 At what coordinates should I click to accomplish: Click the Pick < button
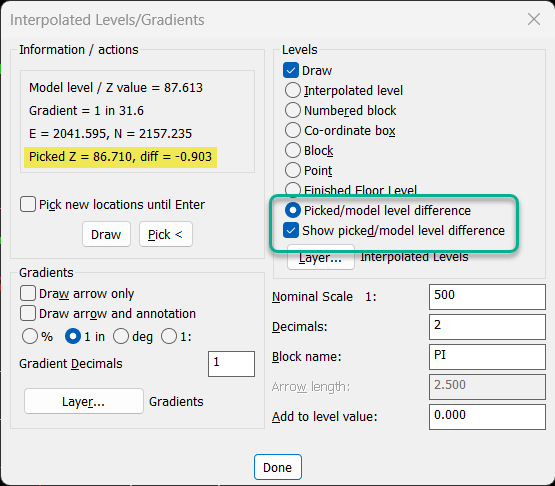[166, 234]
